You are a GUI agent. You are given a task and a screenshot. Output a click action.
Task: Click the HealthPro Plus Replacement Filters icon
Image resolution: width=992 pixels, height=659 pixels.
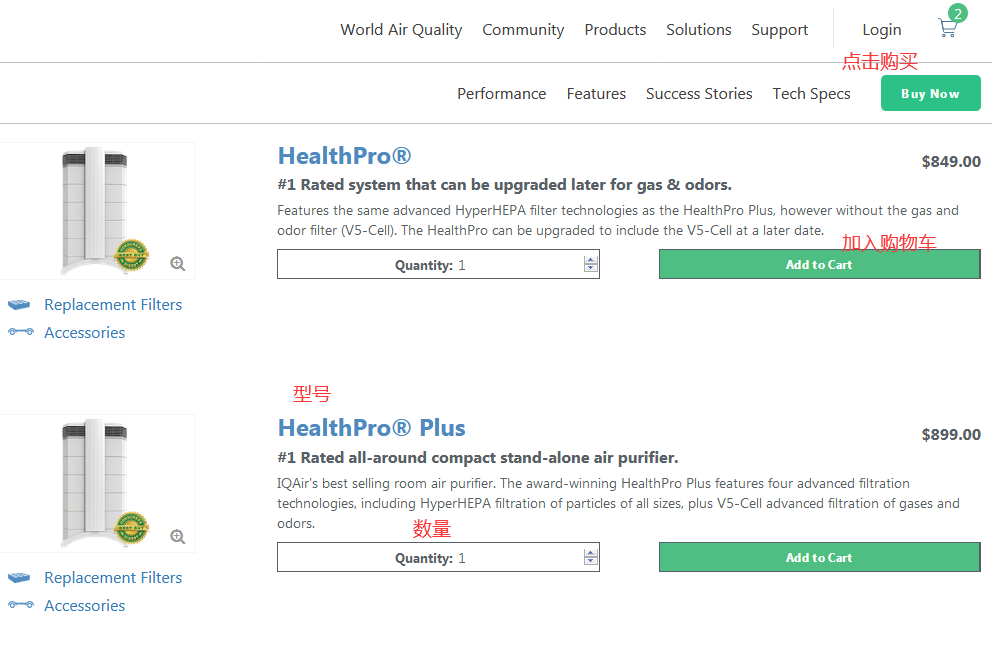tap(19, 578)
